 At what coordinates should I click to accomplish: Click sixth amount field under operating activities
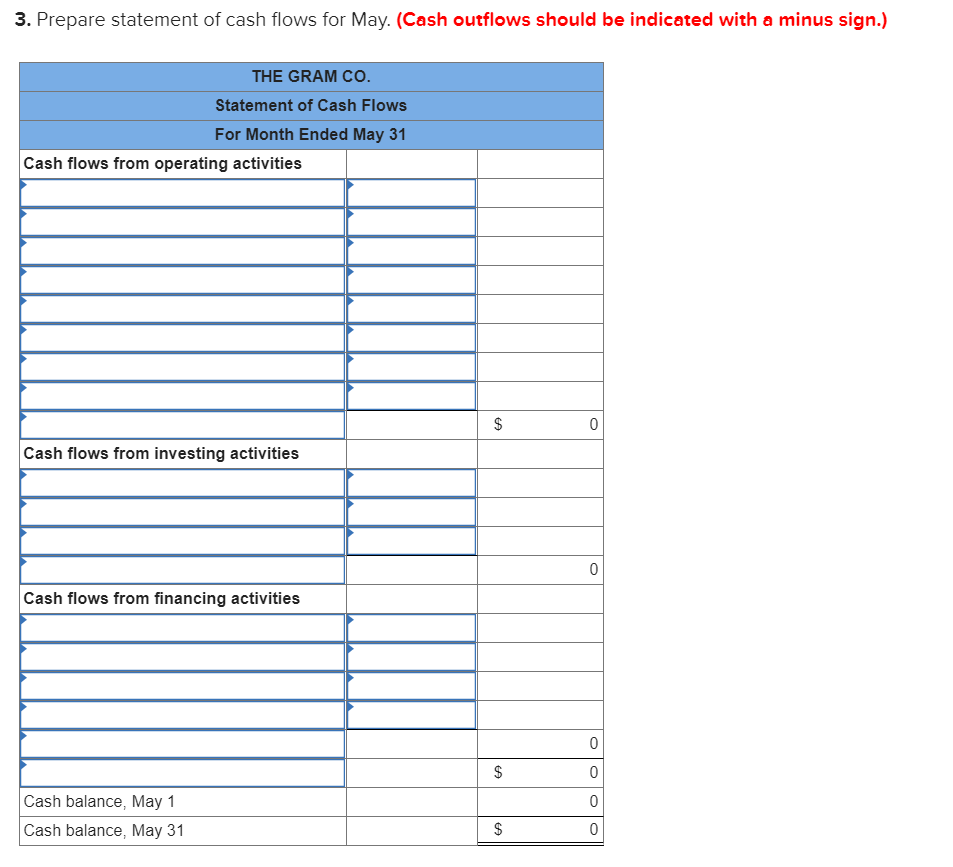[x=411, y=338]
